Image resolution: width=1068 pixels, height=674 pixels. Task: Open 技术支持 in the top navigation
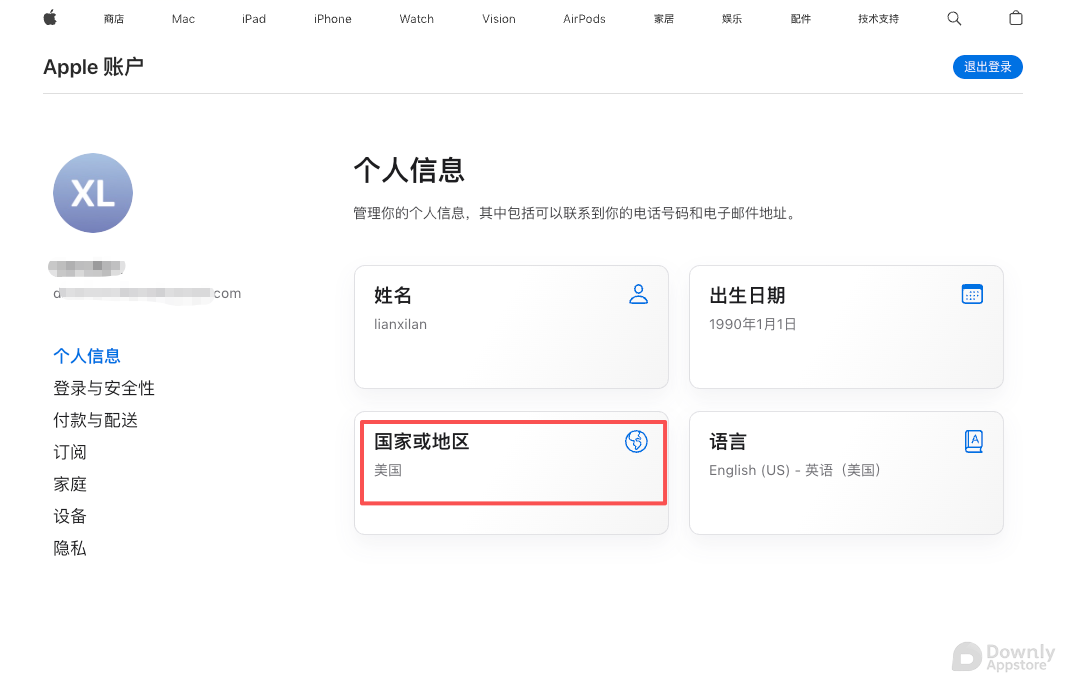click(x=878, y=19)
